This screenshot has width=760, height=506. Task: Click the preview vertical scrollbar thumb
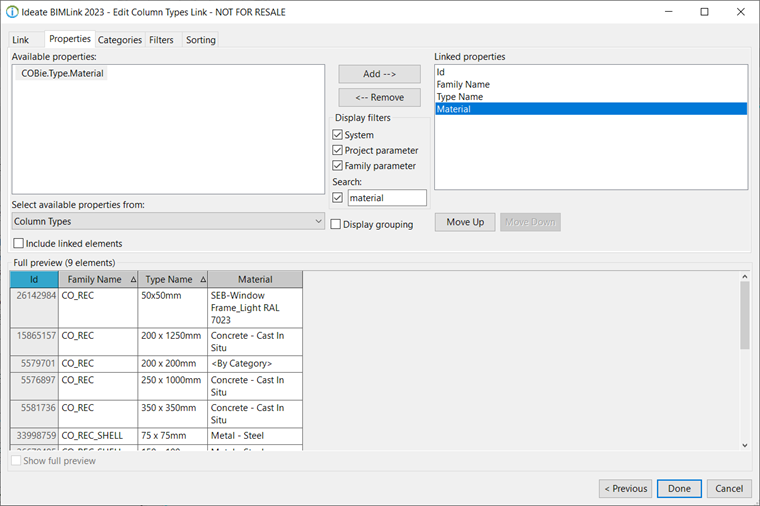pos(745,315)
